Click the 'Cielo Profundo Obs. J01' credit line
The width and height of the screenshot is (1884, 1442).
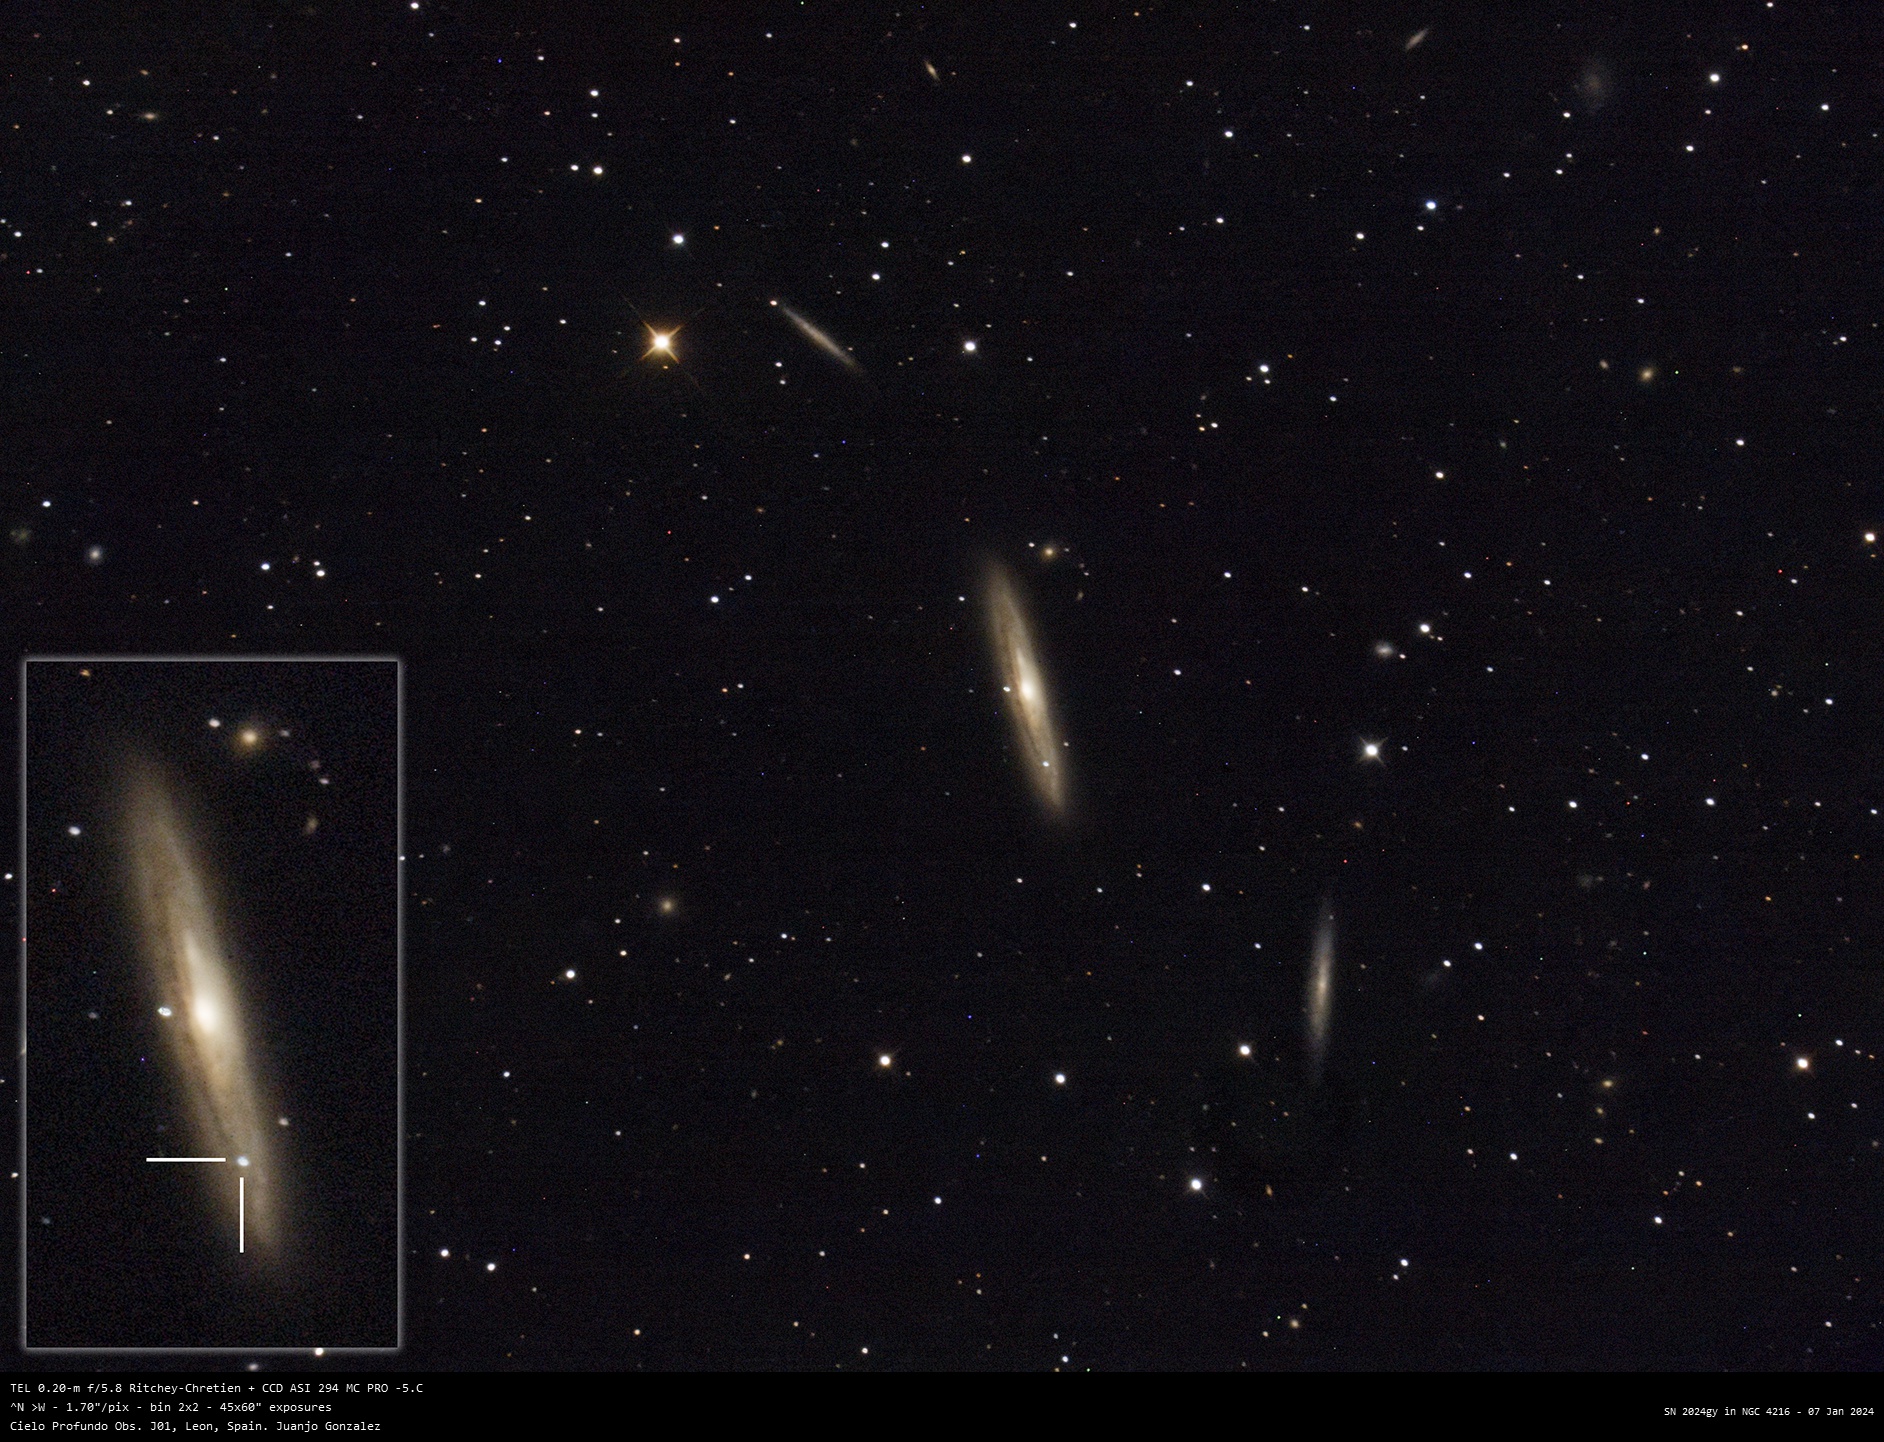coord(195,1426)
